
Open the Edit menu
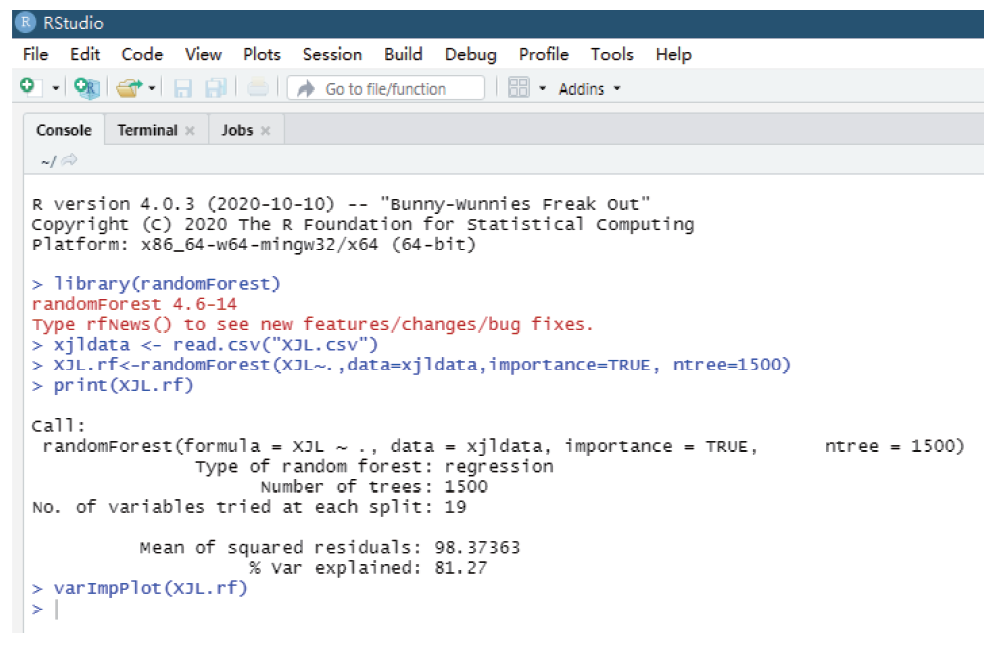click(x=85, y=55)
